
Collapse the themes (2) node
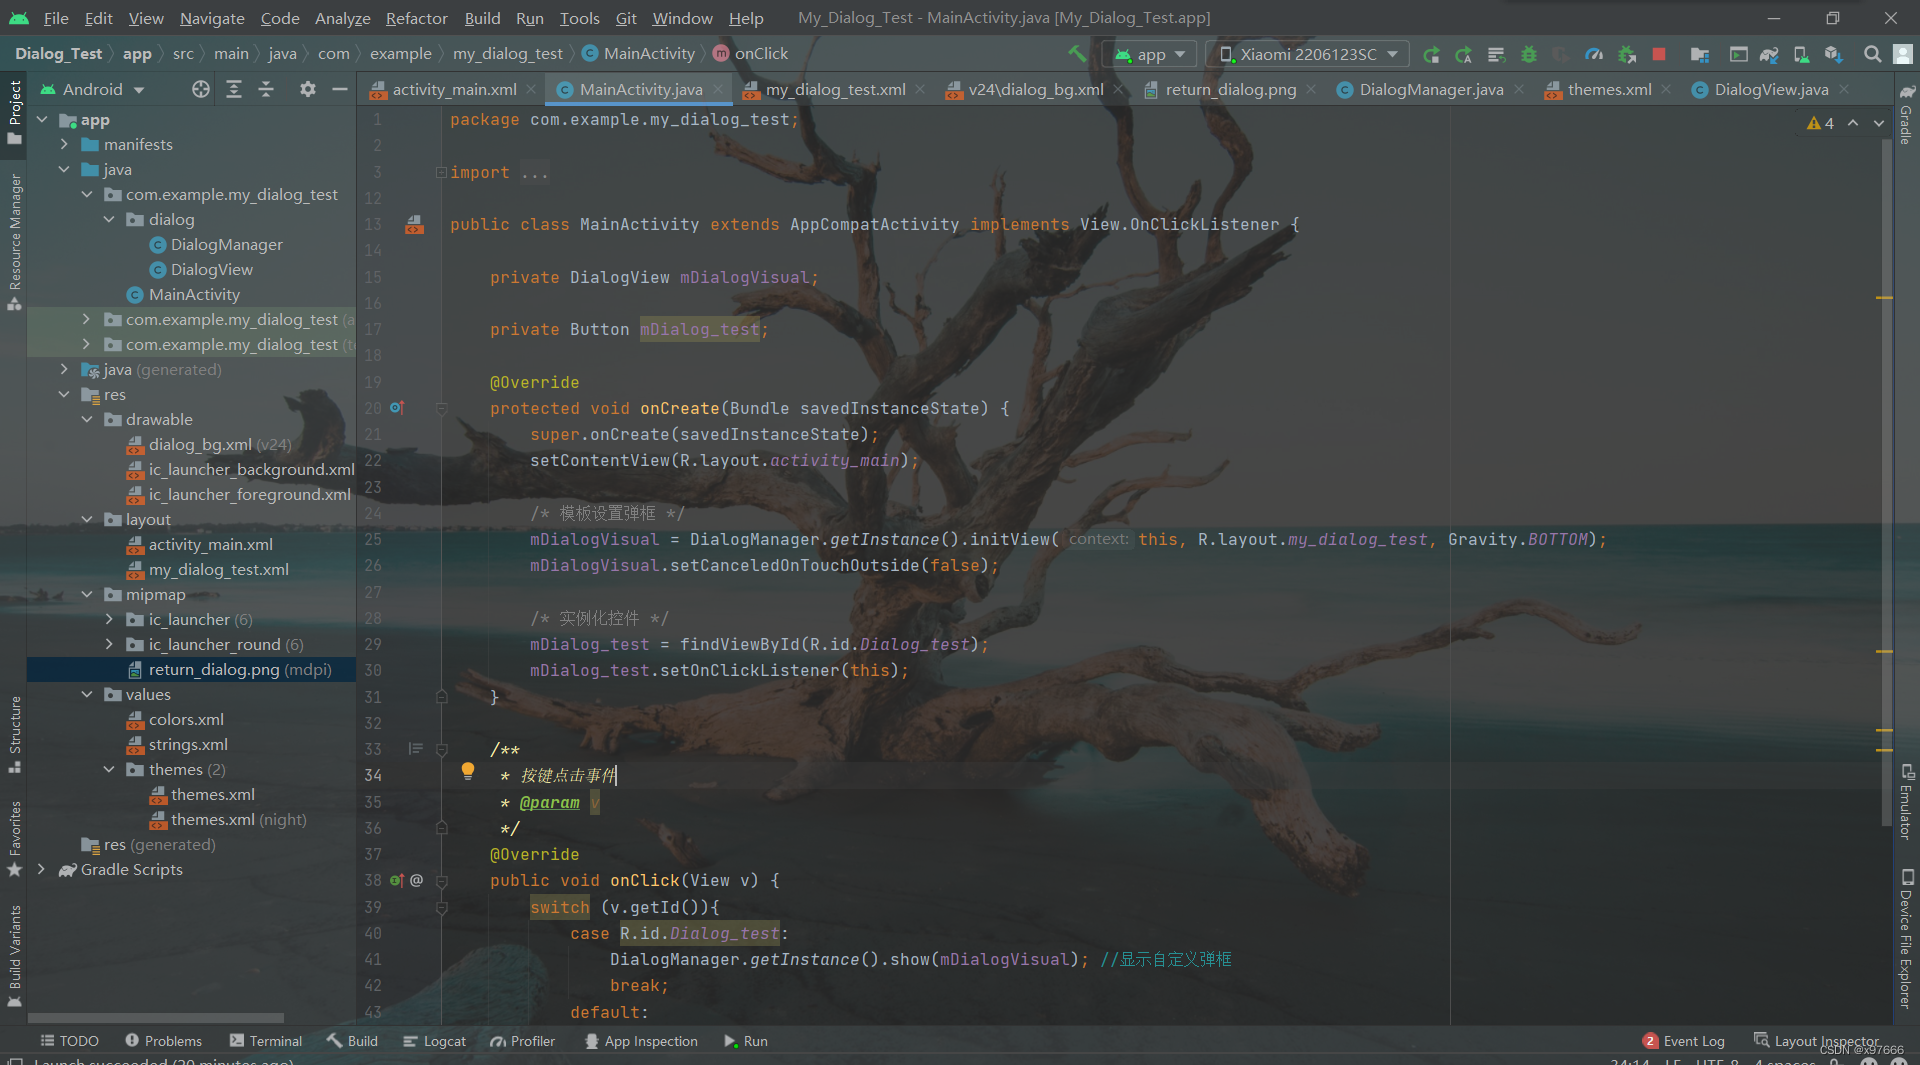click(x=110, y=769)
